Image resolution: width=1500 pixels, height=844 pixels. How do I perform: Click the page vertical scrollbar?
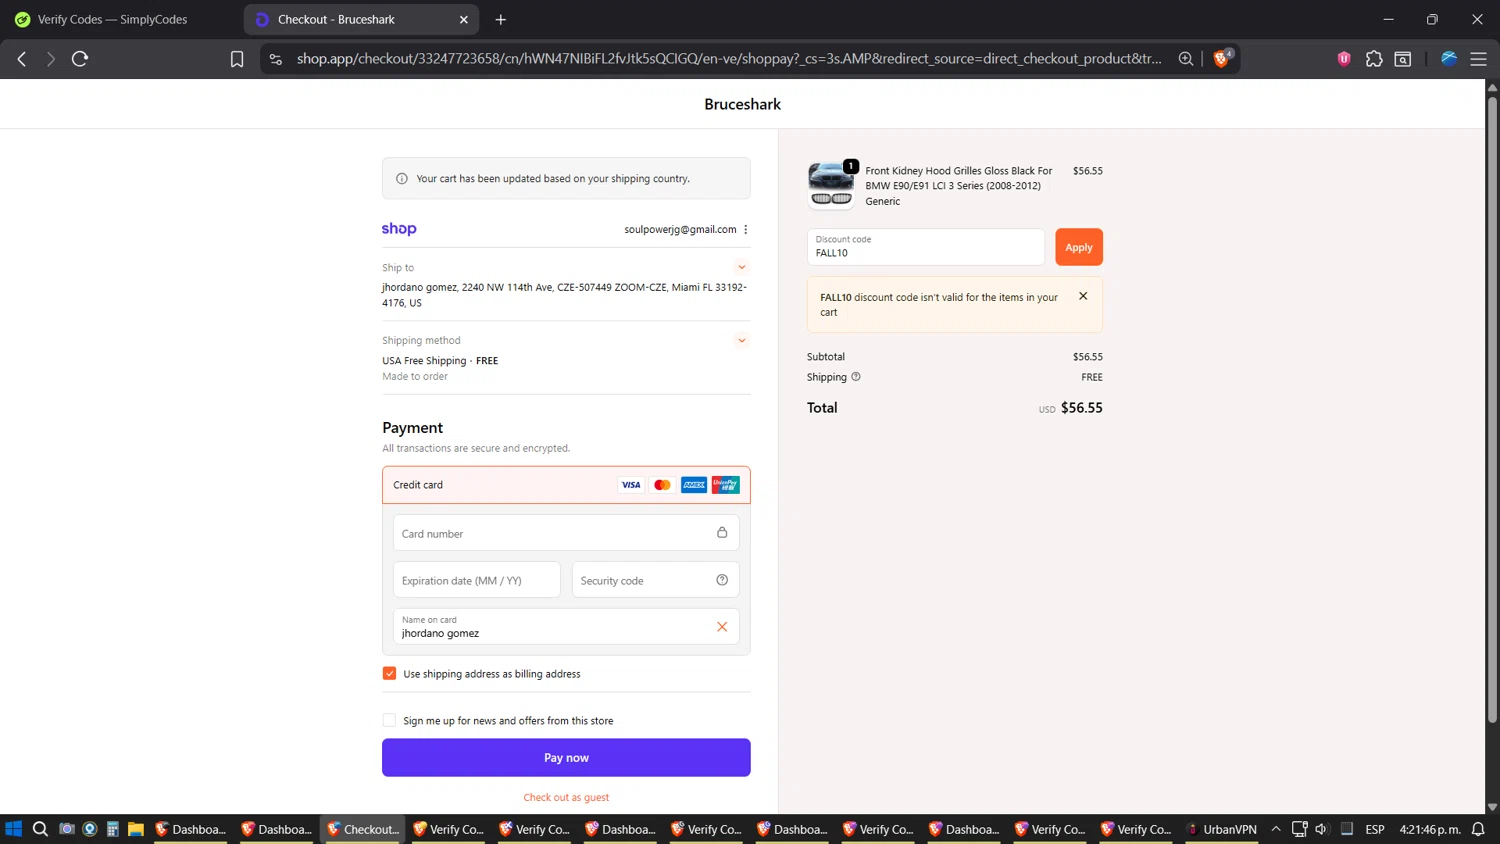tap(1492, 408)
